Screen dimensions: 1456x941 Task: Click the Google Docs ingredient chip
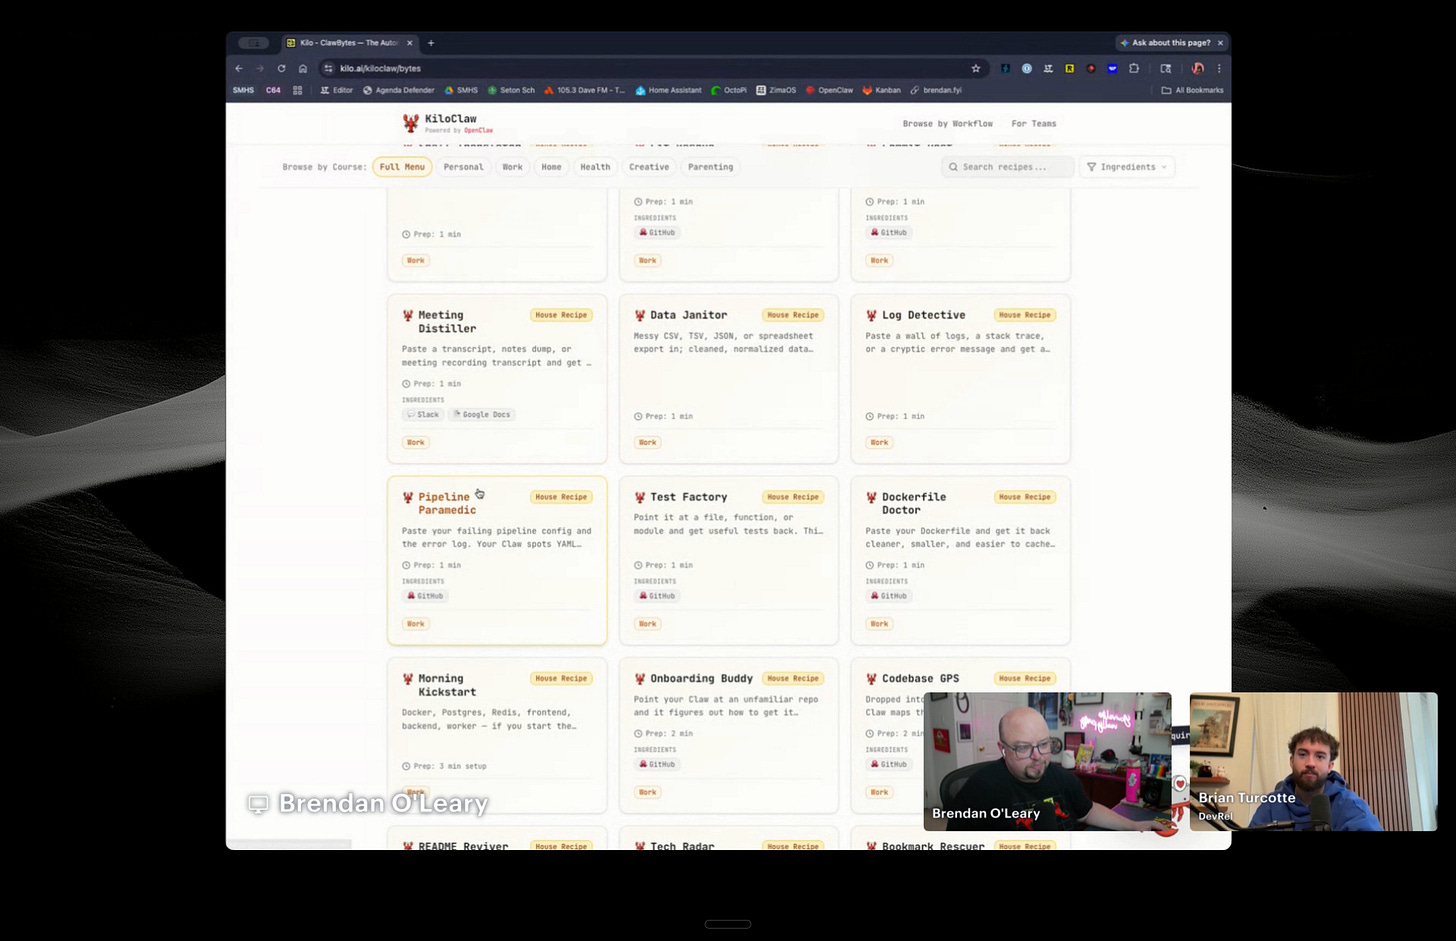482,414
